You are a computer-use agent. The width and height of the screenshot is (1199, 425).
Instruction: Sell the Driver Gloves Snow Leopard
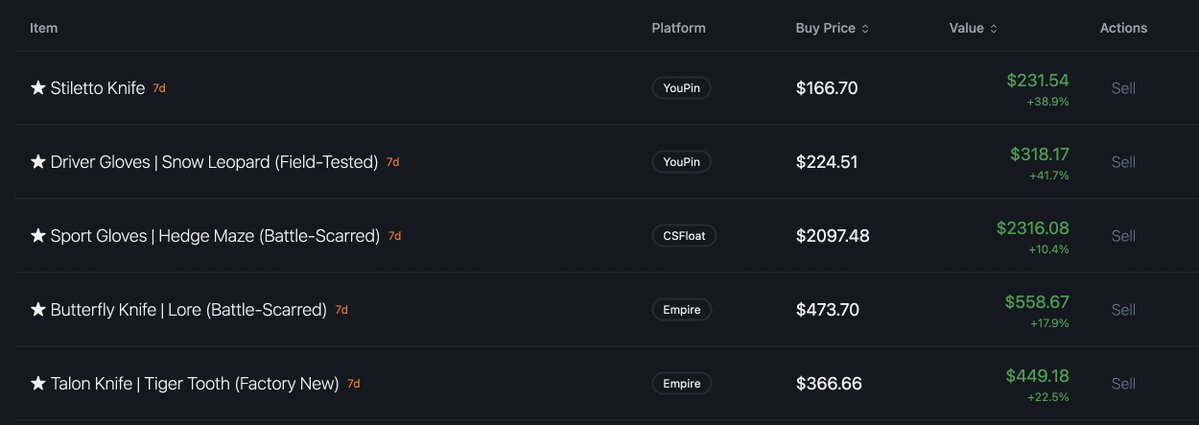click(1123, 162)
